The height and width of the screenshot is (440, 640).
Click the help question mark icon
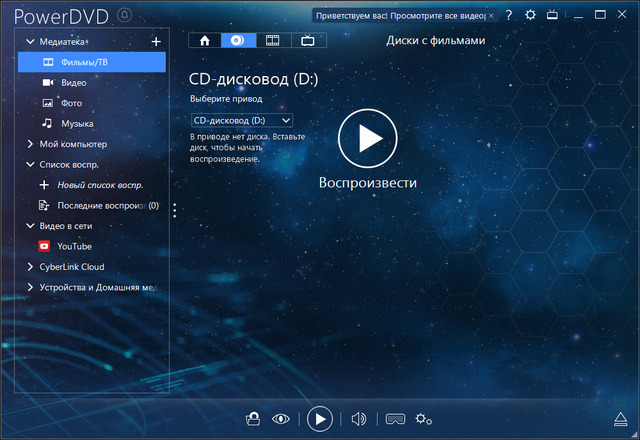pyautogui.click(x=509, y=15)
